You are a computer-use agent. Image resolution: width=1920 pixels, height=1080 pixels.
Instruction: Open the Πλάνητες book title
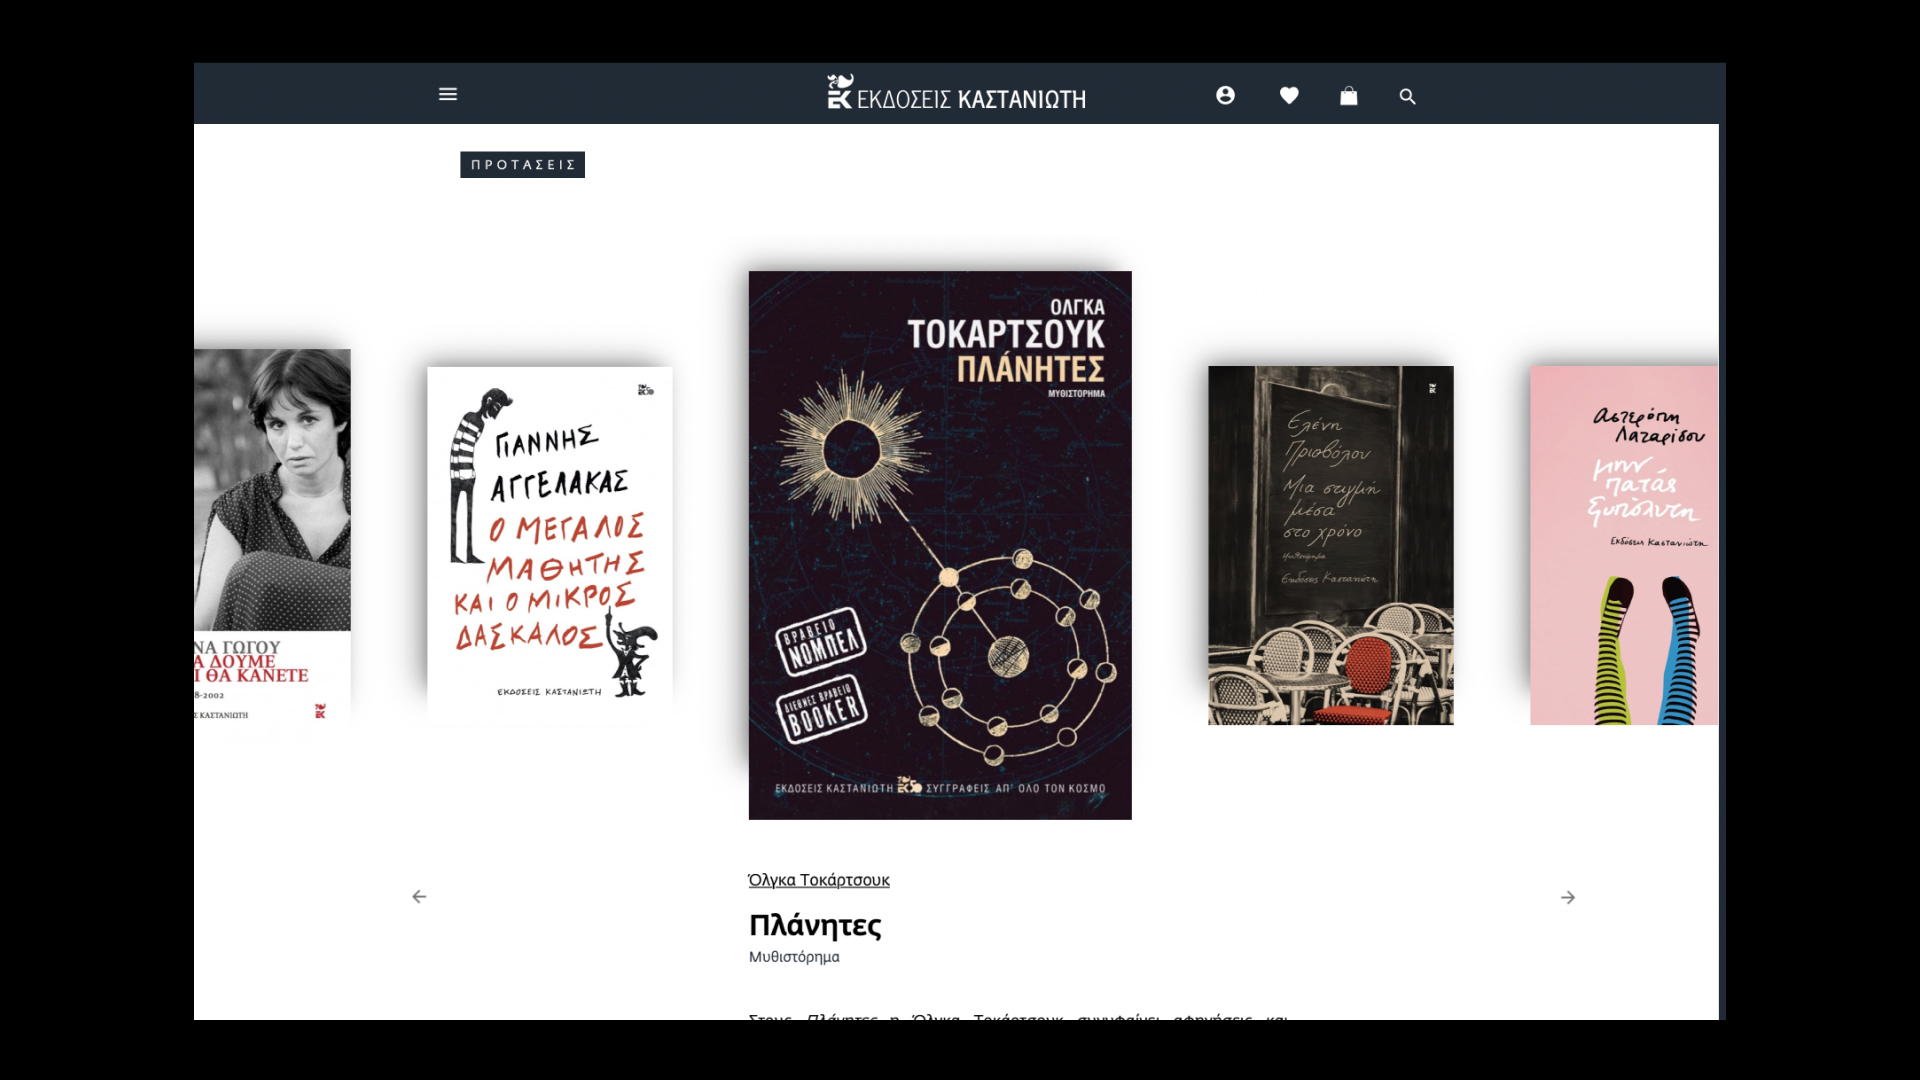coord(815,925)
